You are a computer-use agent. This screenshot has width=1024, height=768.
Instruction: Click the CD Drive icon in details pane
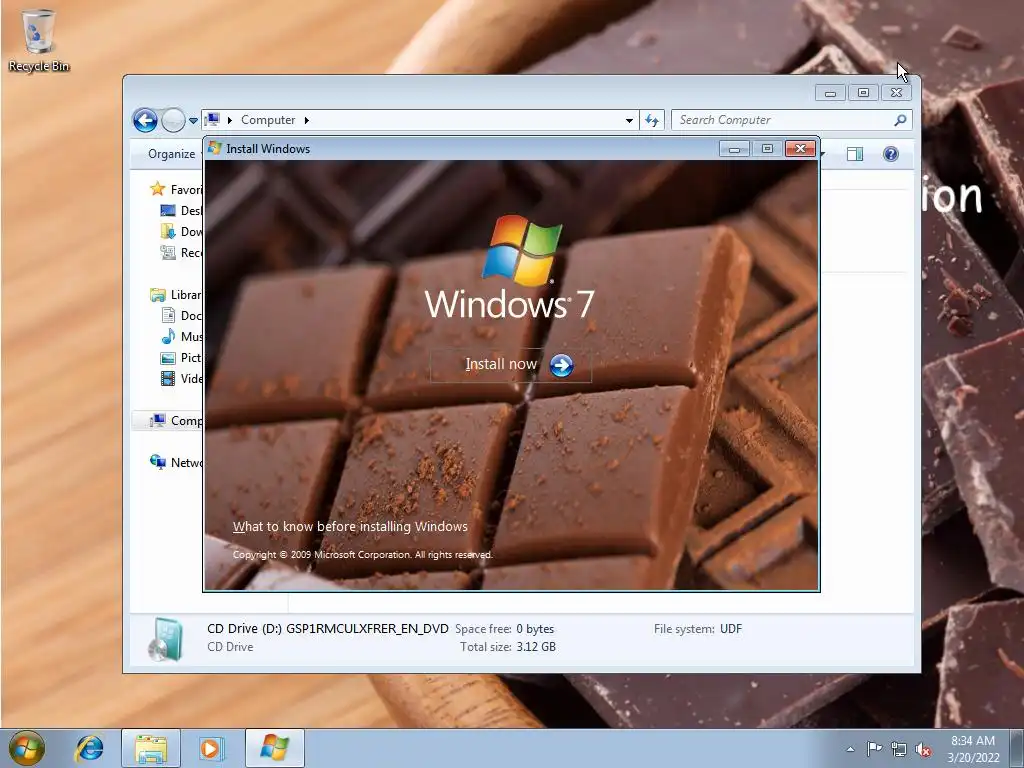[x=166, y=639]
